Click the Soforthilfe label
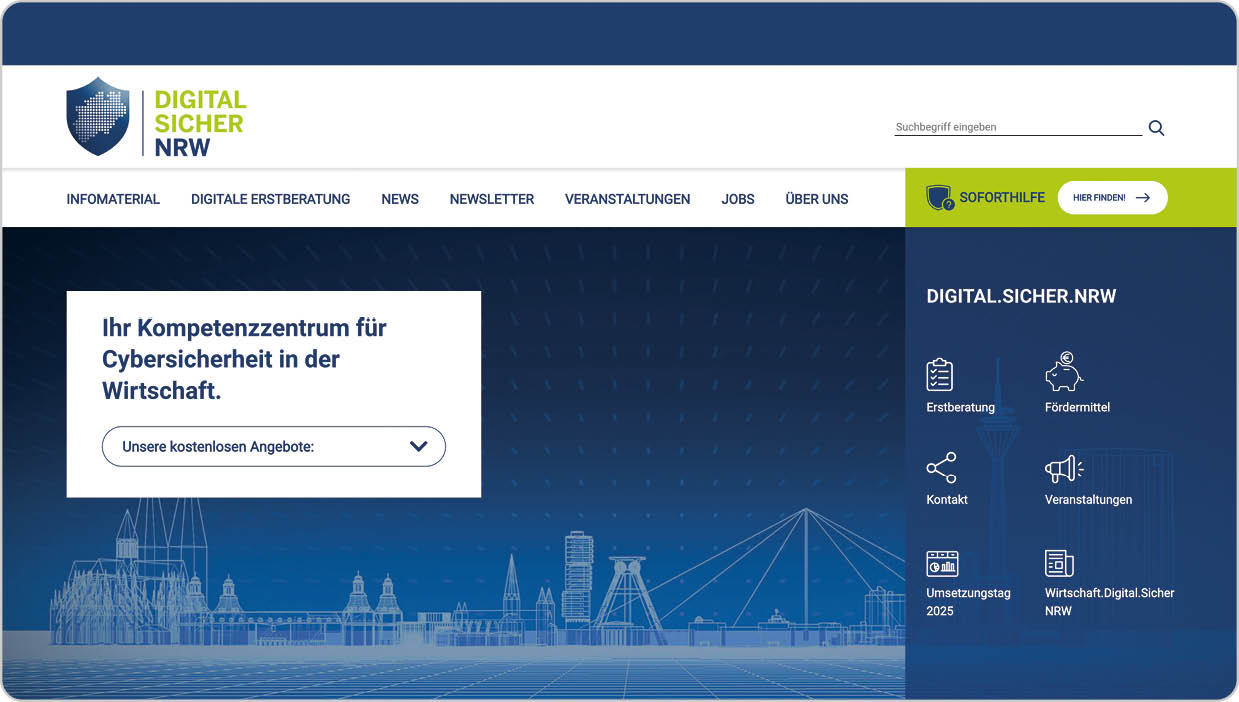Screen dimensions: 1239x702 pyautogui.click(x=1002, y=198)
